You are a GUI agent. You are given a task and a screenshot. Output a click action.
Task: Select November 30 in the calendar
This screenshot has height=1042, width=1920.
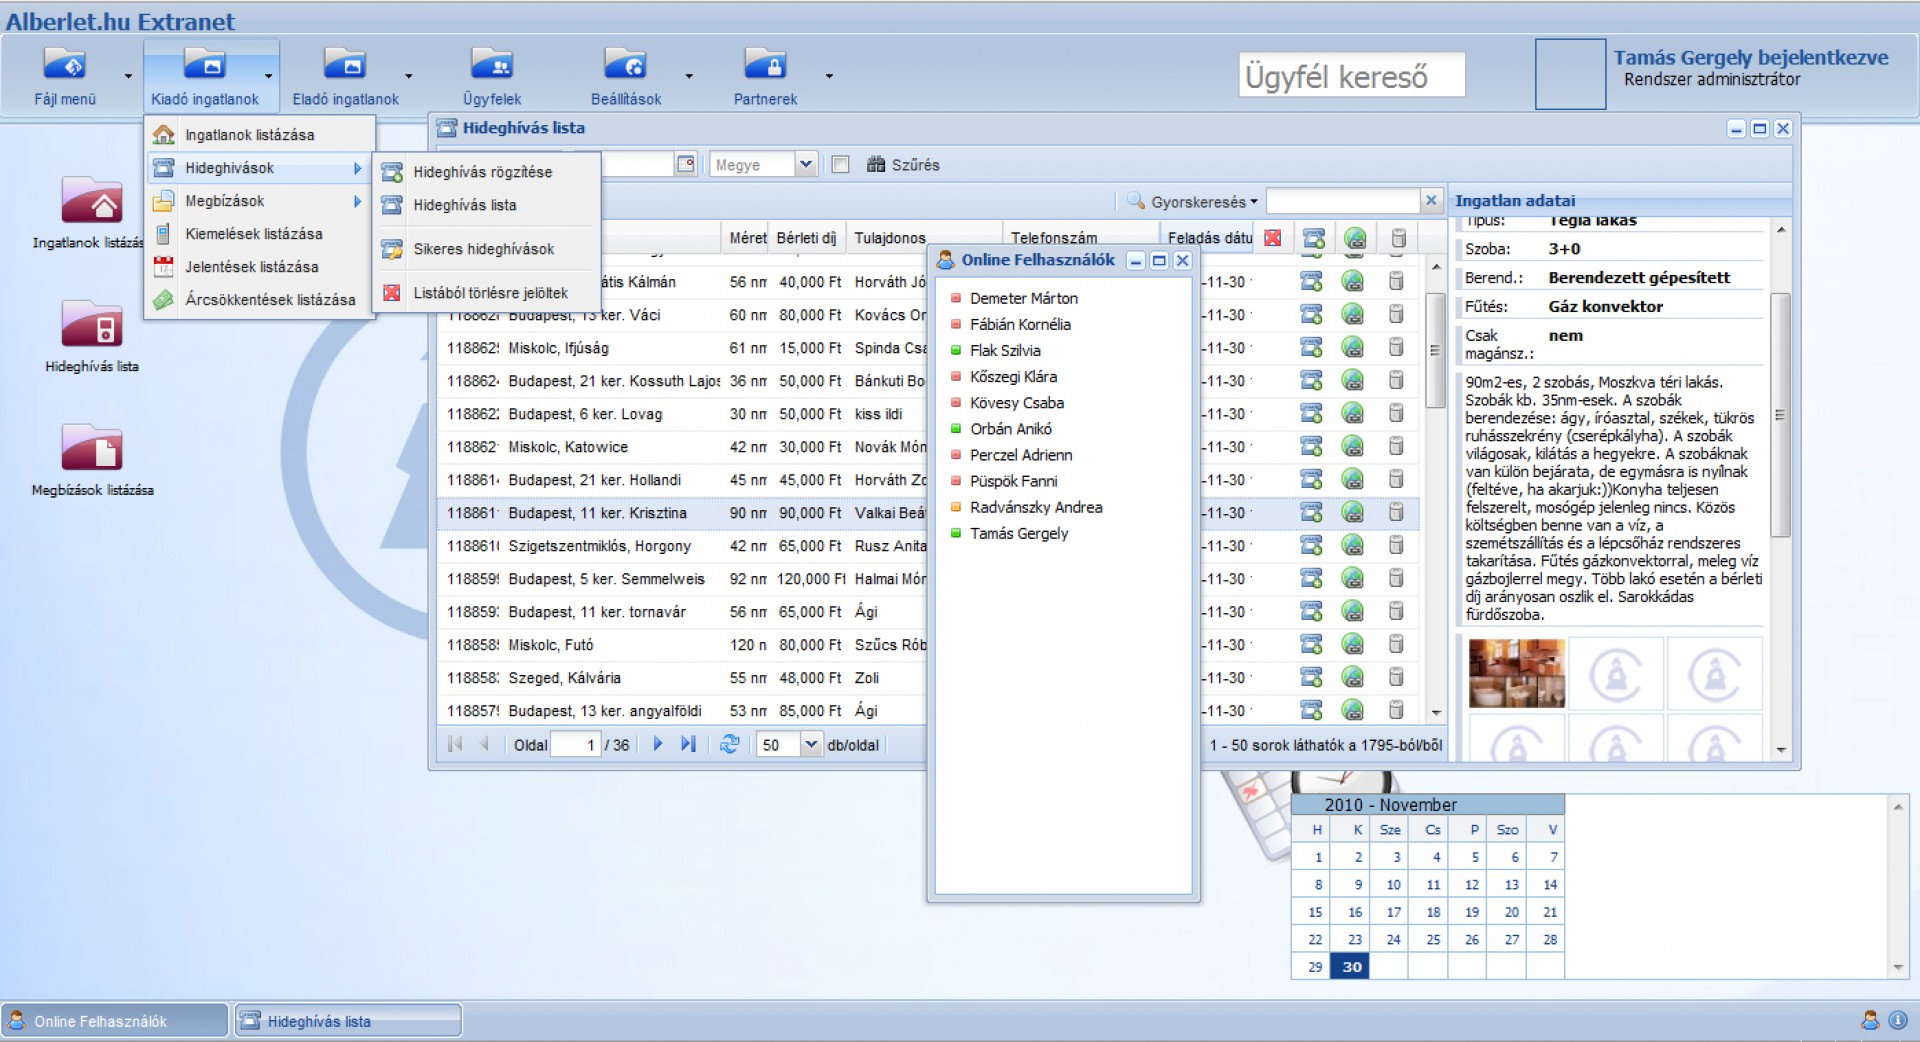tap(1351, 967)
